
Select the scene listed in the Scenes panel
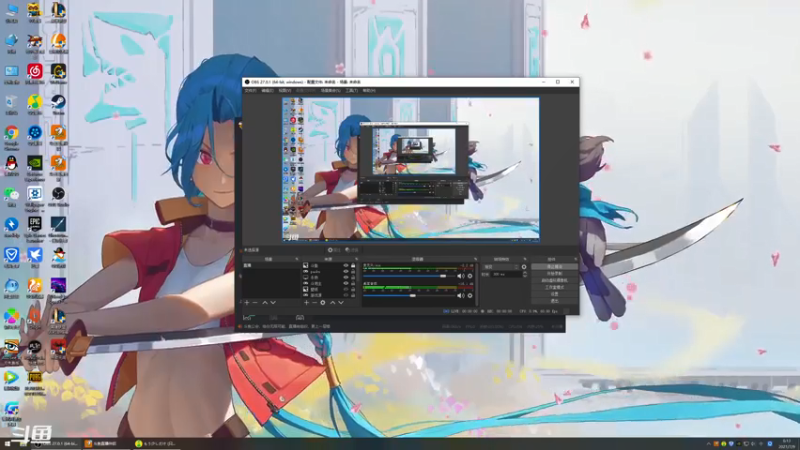coord(271,265)
